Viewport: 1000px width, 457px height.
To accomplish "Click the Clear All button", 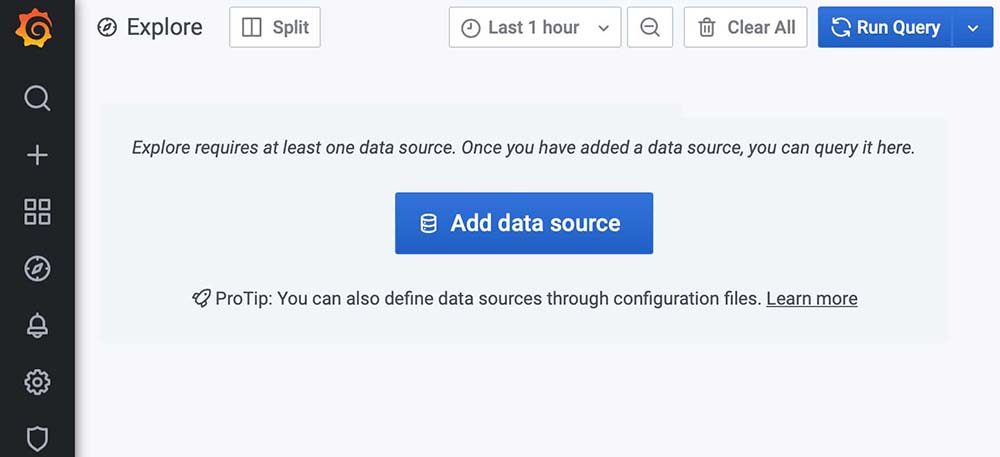I will tap(745, 28).
